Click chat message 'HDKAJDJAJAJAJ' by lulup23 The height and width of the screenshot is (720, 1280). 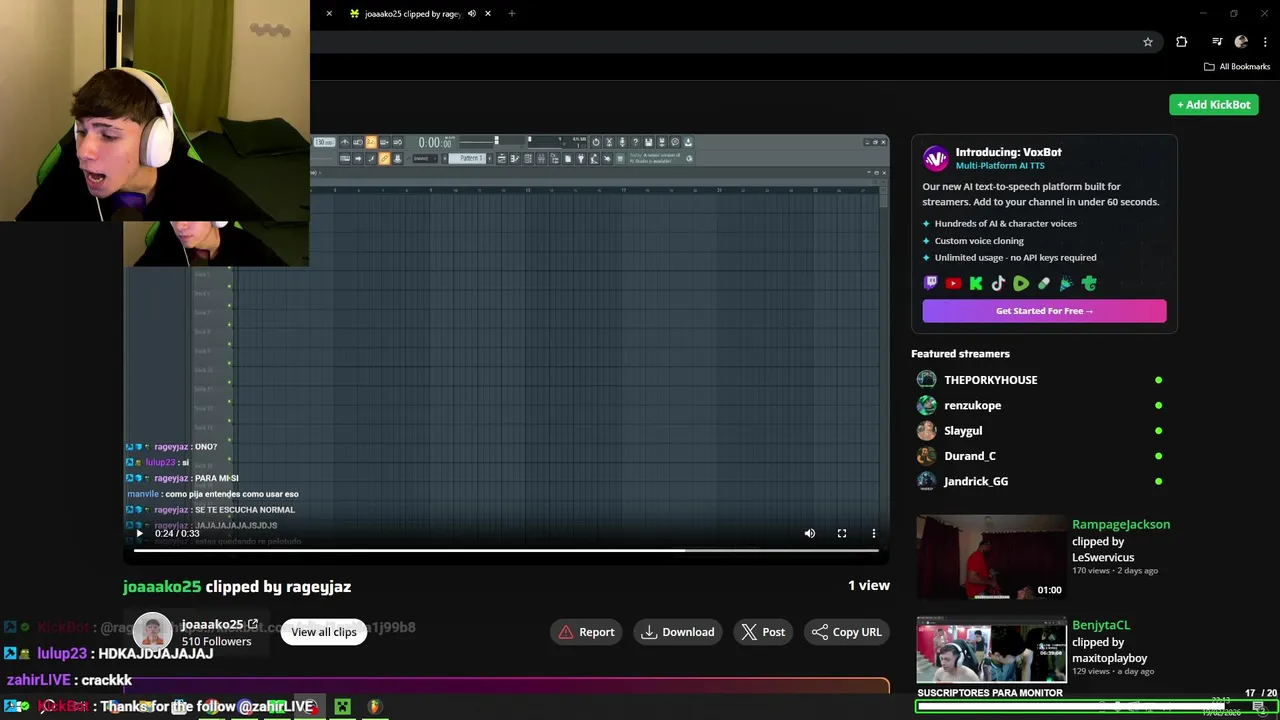pos(156,653)
